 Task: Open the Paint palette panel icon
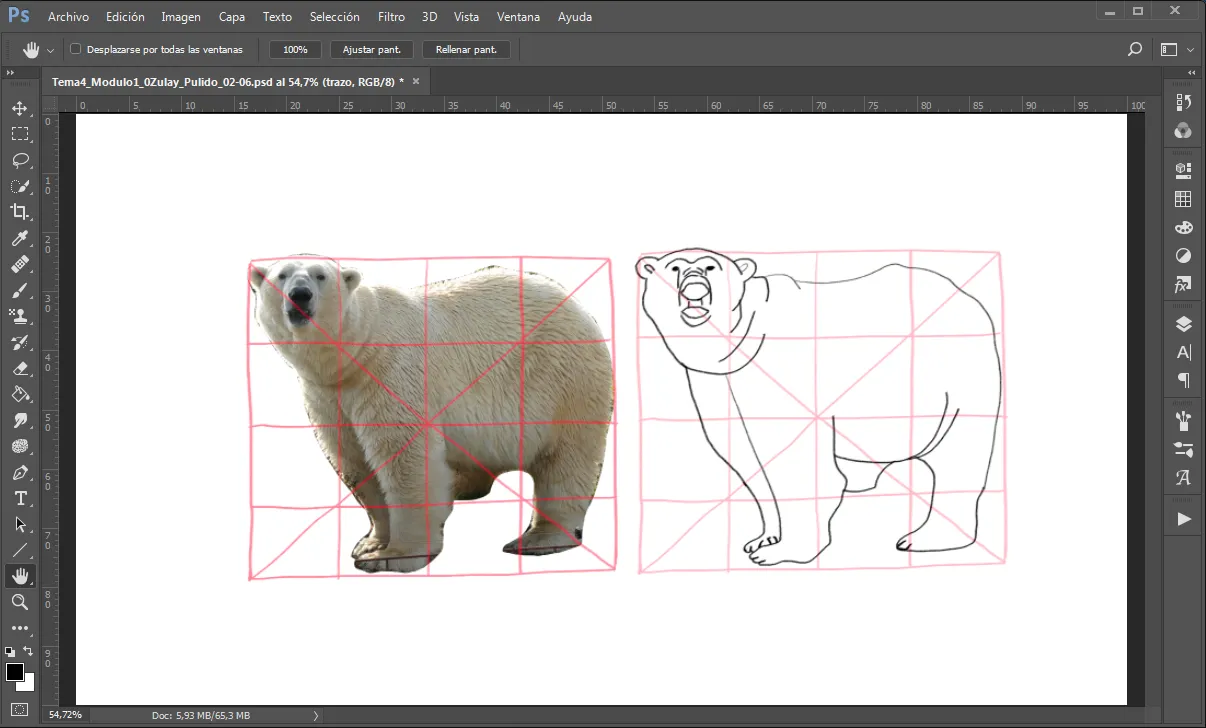[x=1184, y=228]
